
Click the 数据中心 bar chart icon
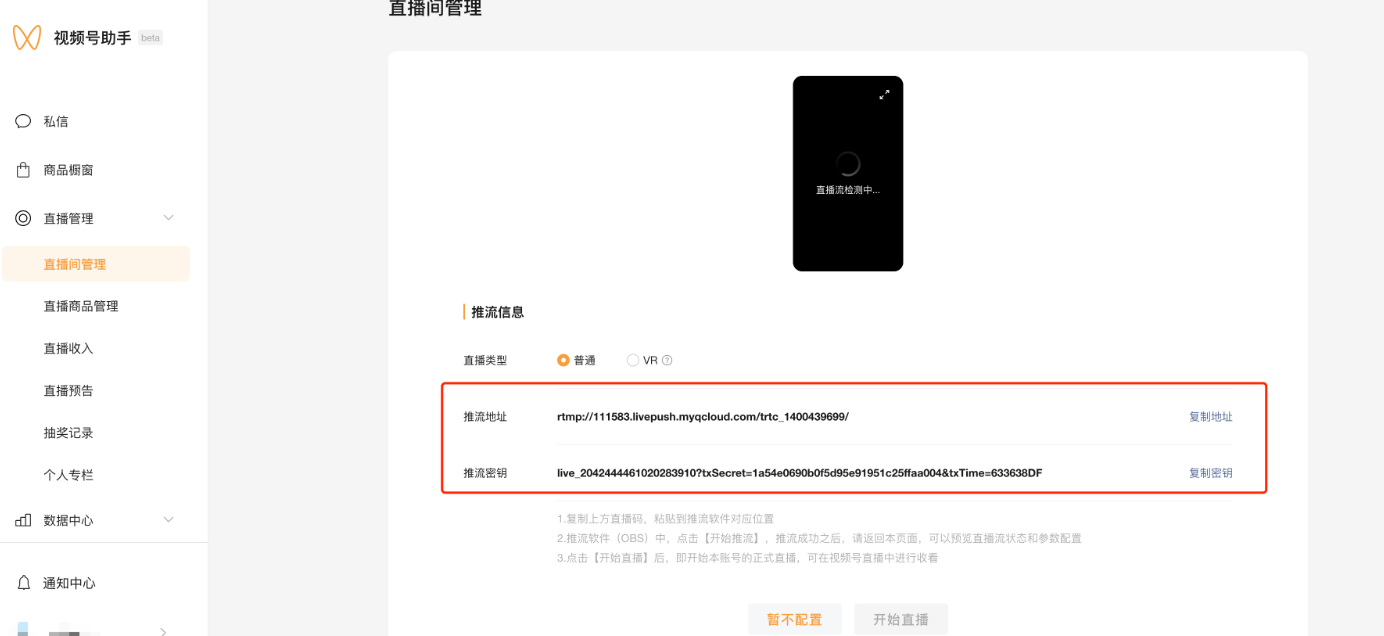point(23,520)
